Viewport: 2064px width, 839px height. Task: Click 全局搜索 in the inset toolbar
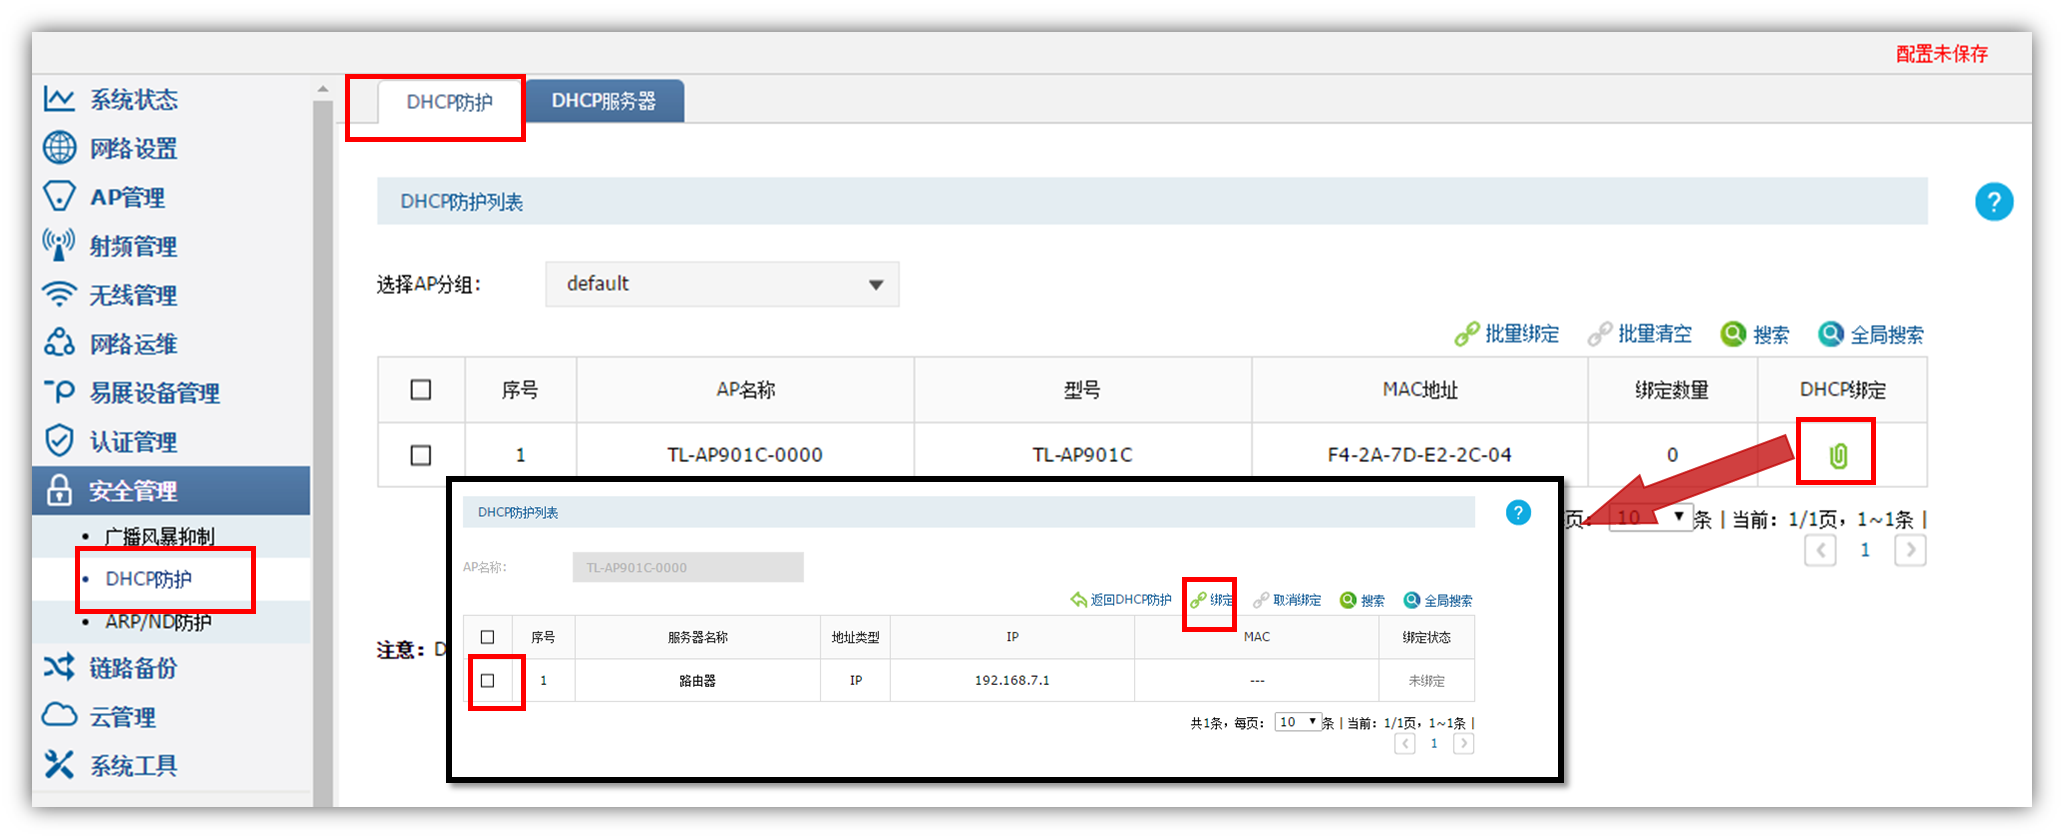coord(1438,600)
